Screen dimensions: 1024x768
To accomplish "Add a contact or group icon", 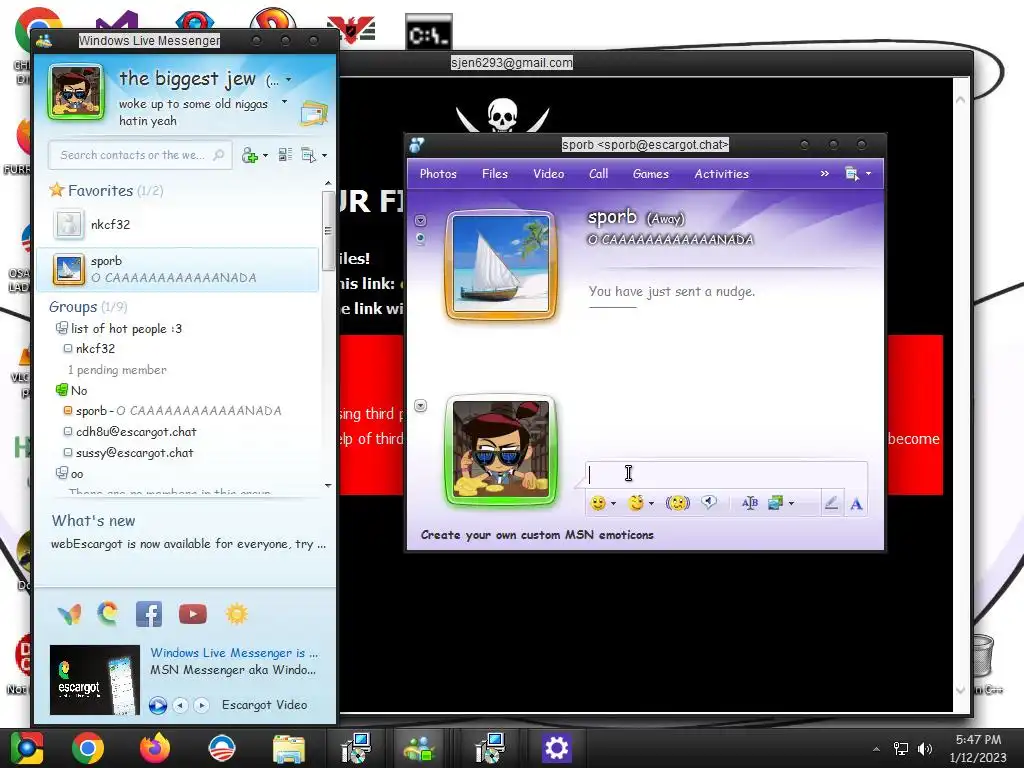I will point(249,155).
